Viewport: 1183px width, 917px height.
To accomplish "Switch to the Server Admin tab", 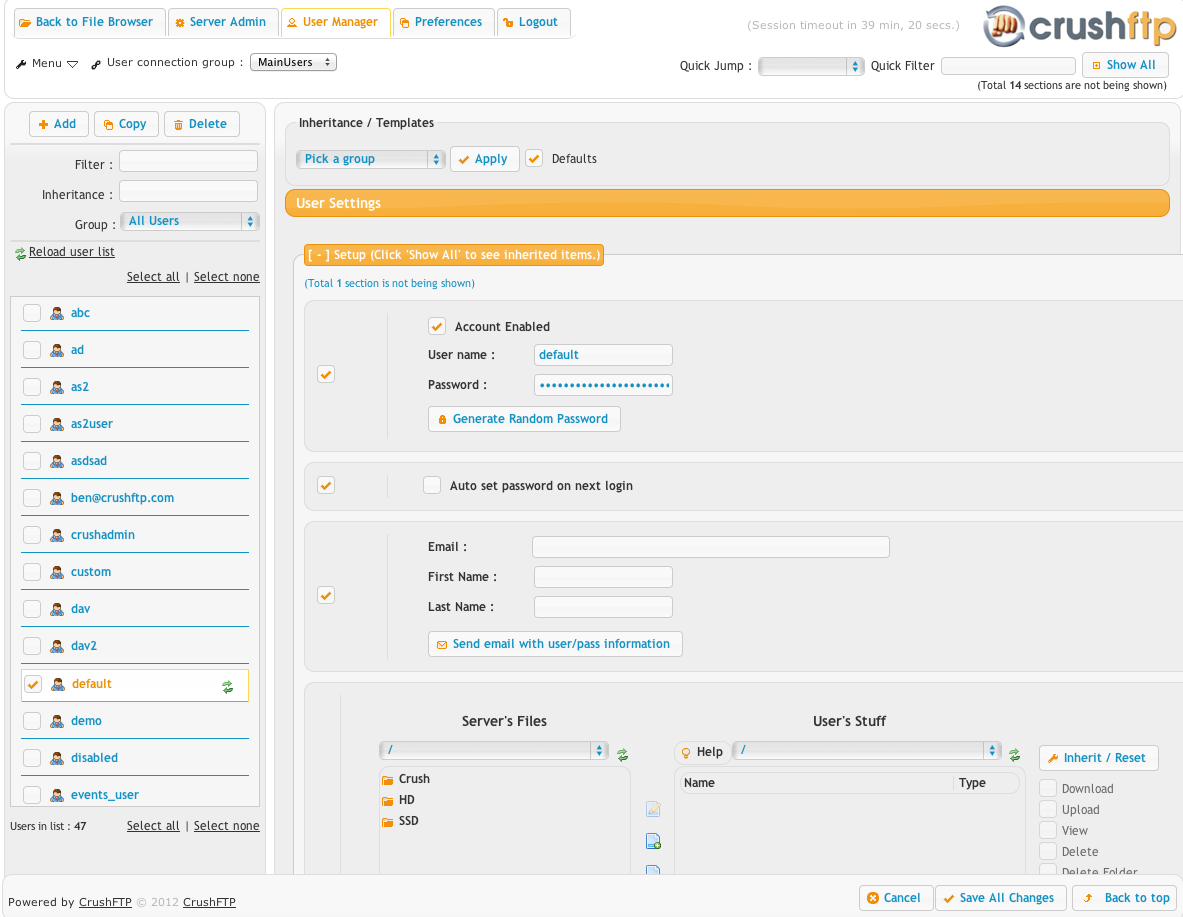I will click(222, 21).
